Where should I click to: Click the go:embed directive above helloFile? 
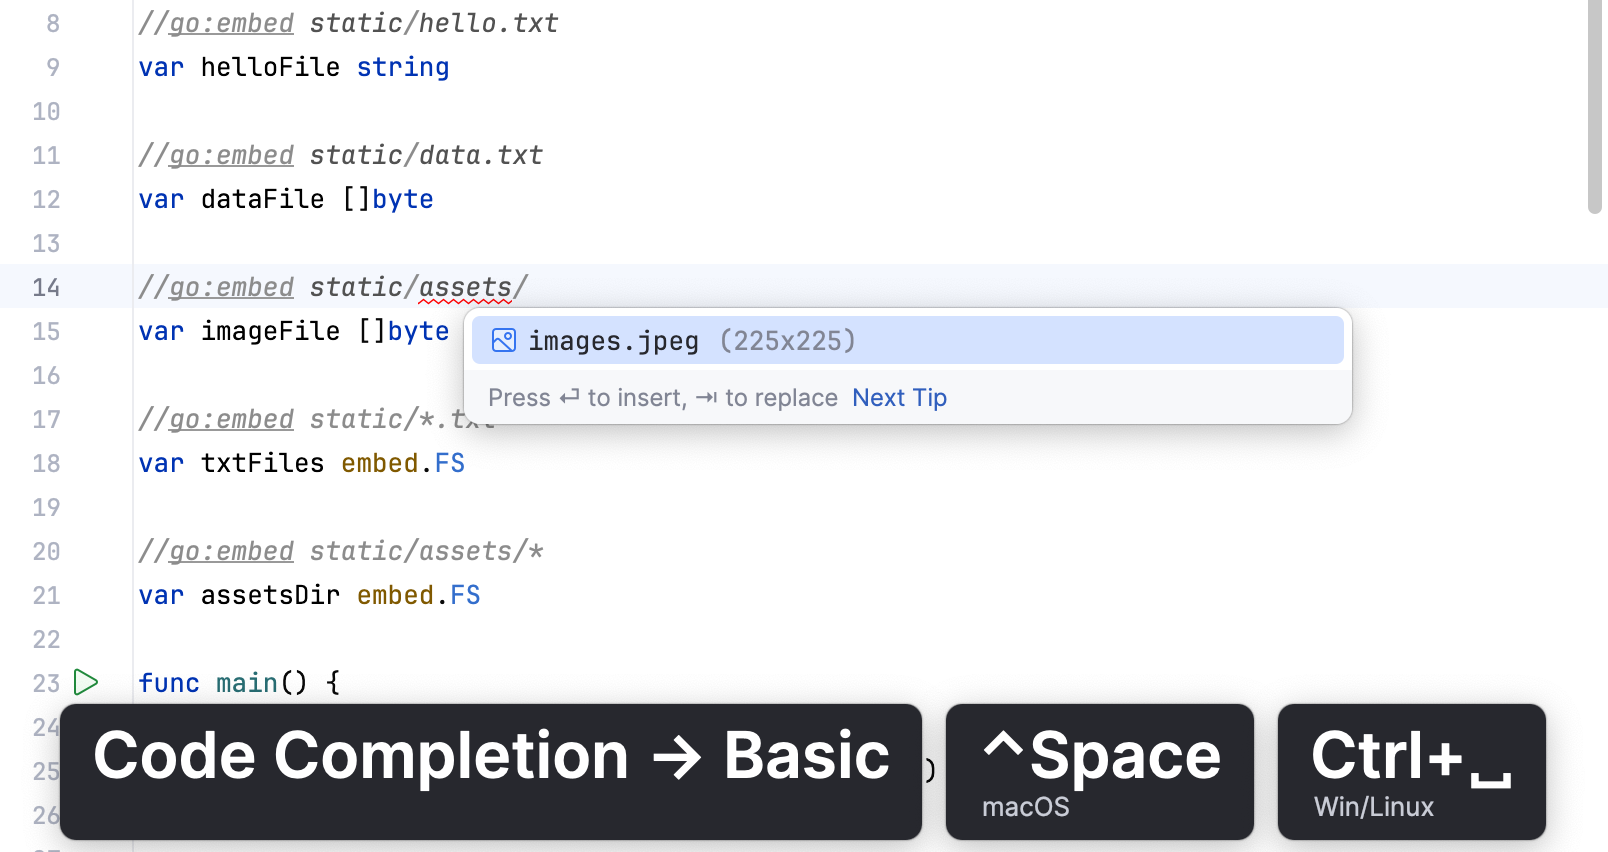231,23
